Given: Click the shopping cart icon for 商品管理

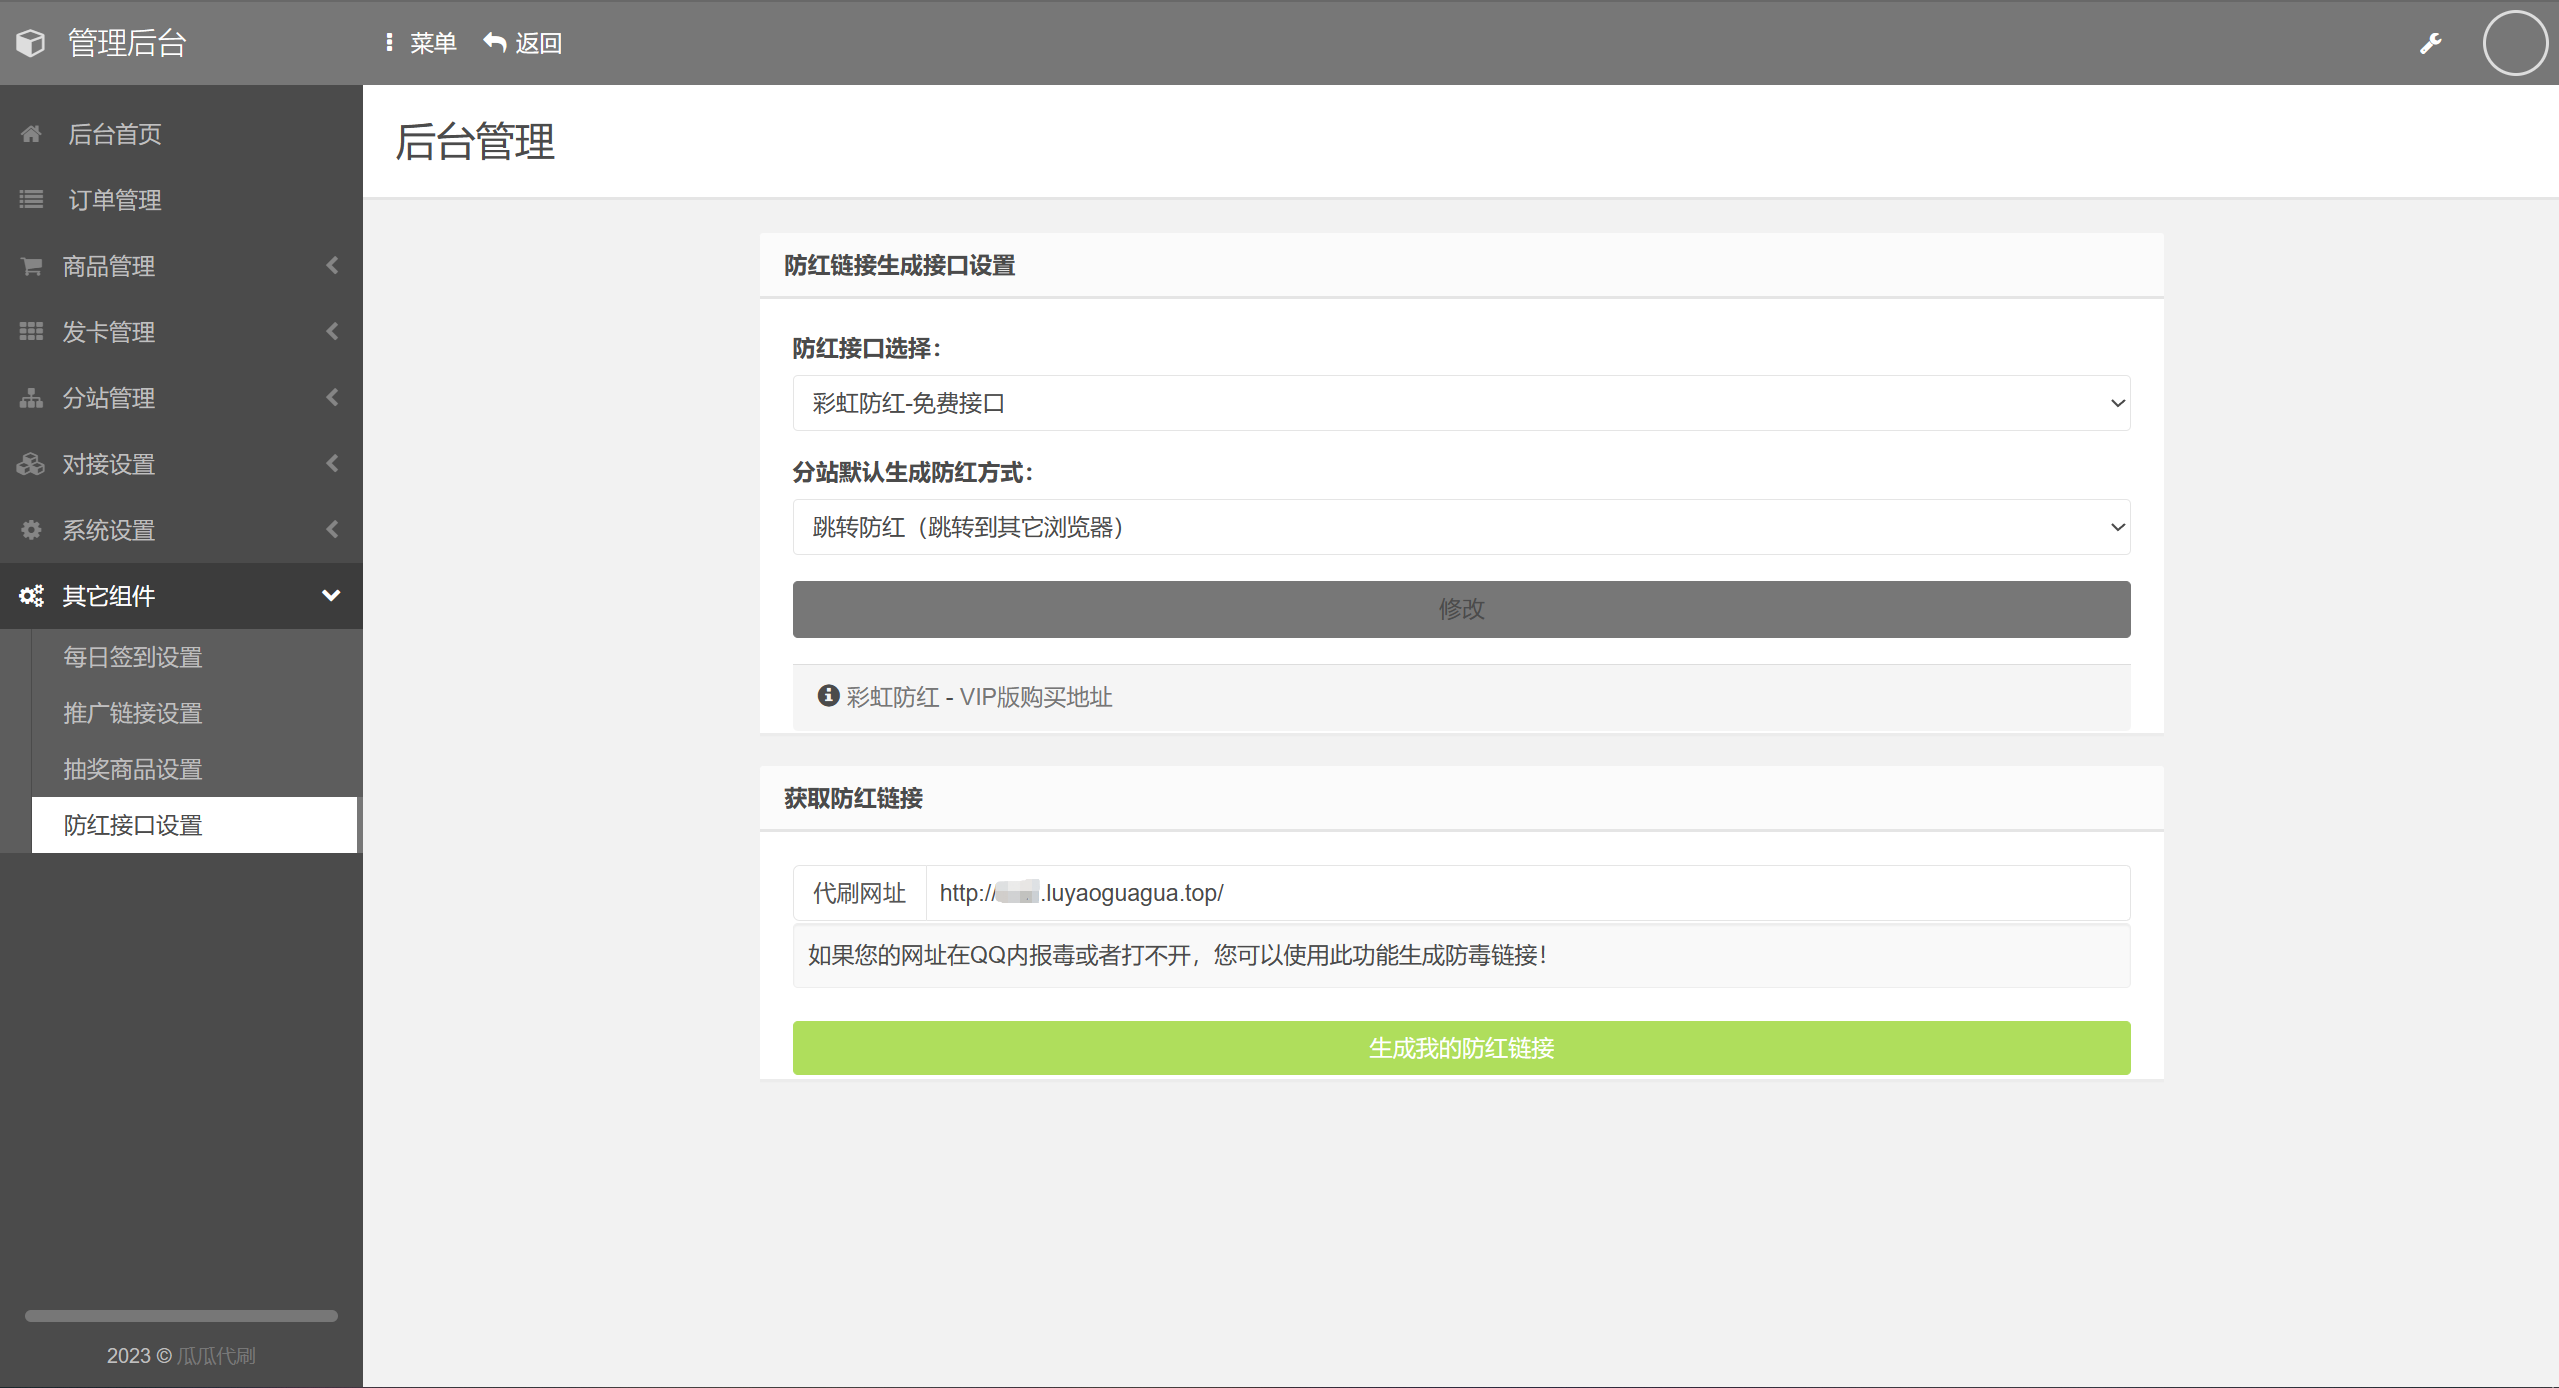Looking at the screenshot, I should (31, 266).
